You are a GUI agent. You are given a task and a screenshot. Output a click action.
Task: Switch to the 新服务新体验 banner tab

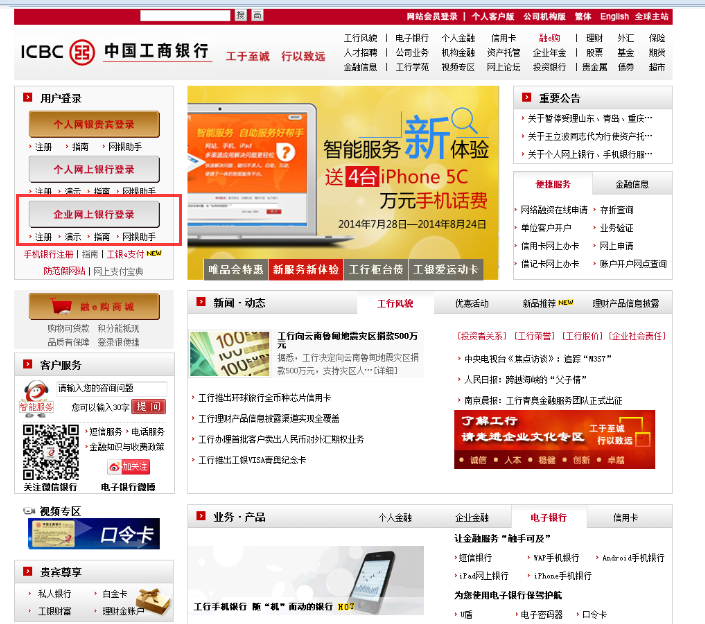click(306, 269)
